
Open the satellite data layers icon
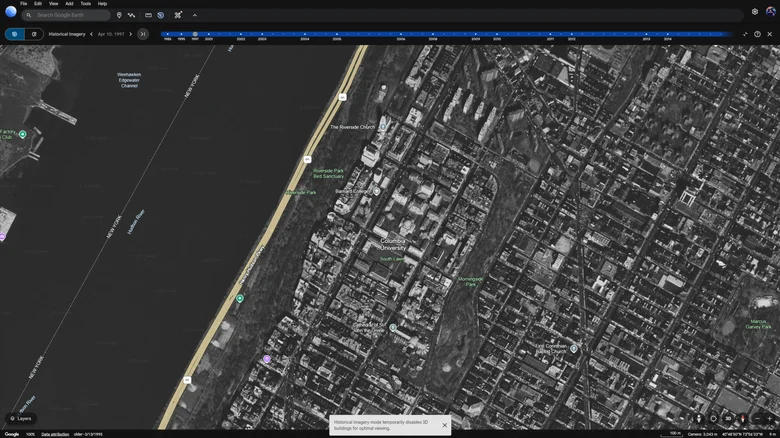tap(178, 15)
